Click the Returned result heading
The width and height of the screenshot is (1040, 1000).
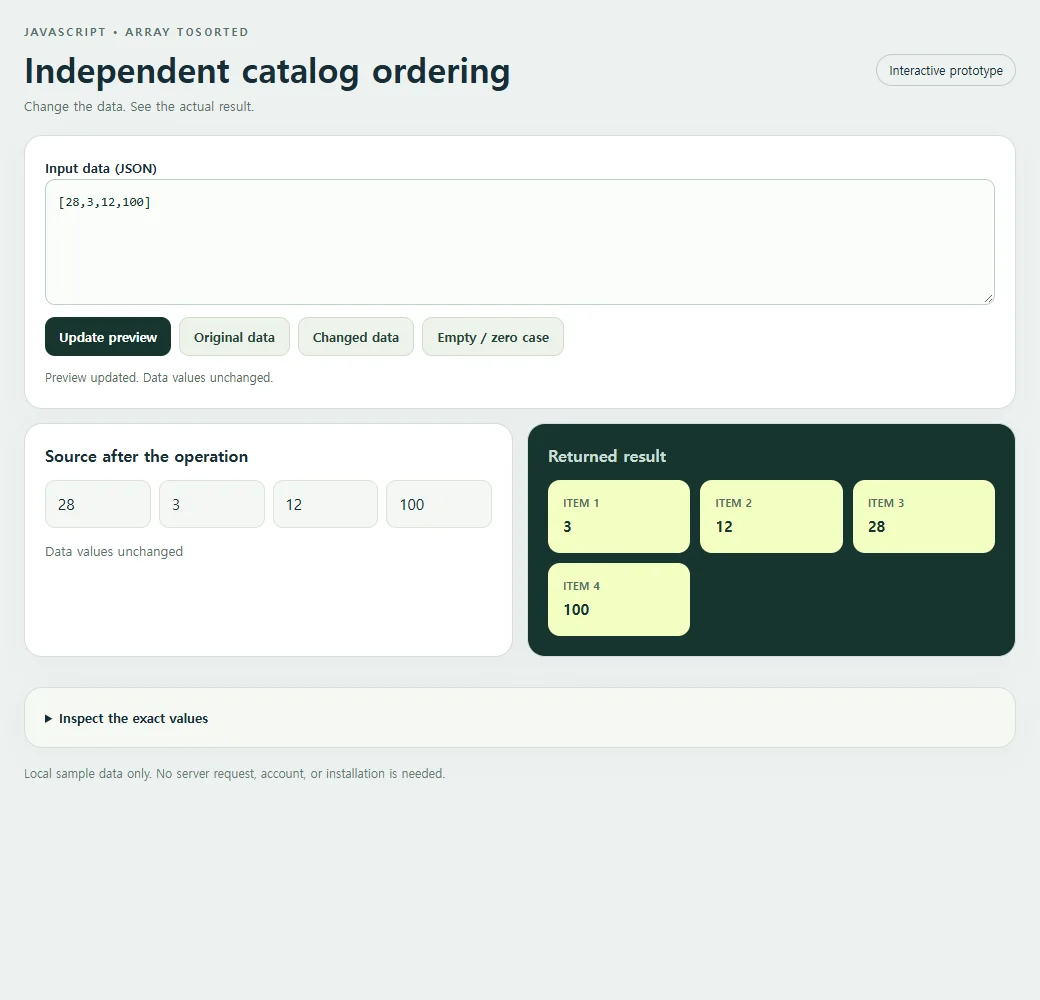[607, 456]
